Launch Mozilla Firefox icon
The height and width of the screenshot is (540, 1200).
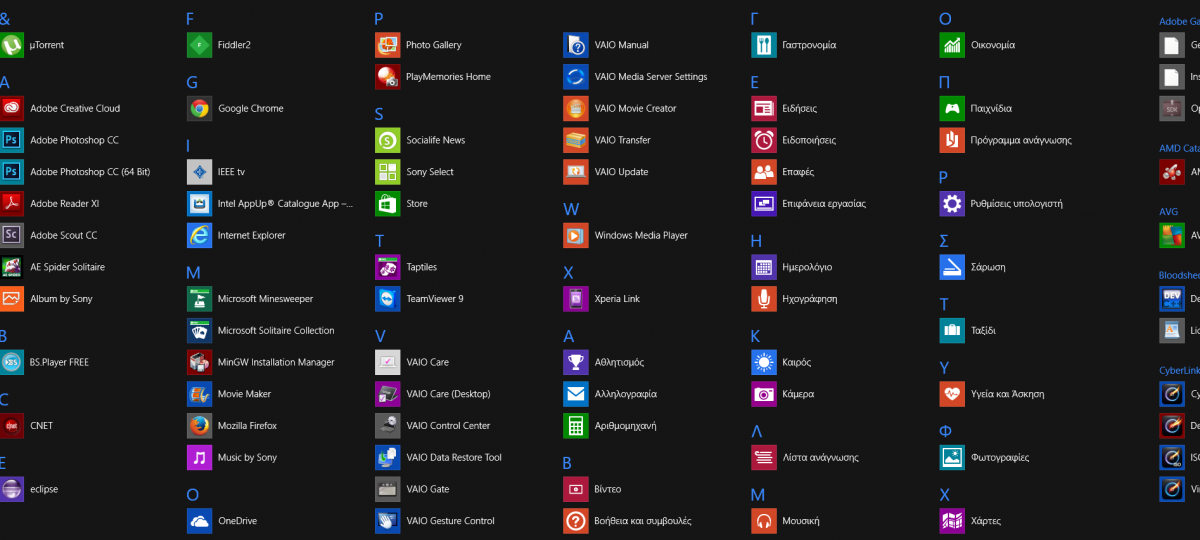click(x=200, y=426)
